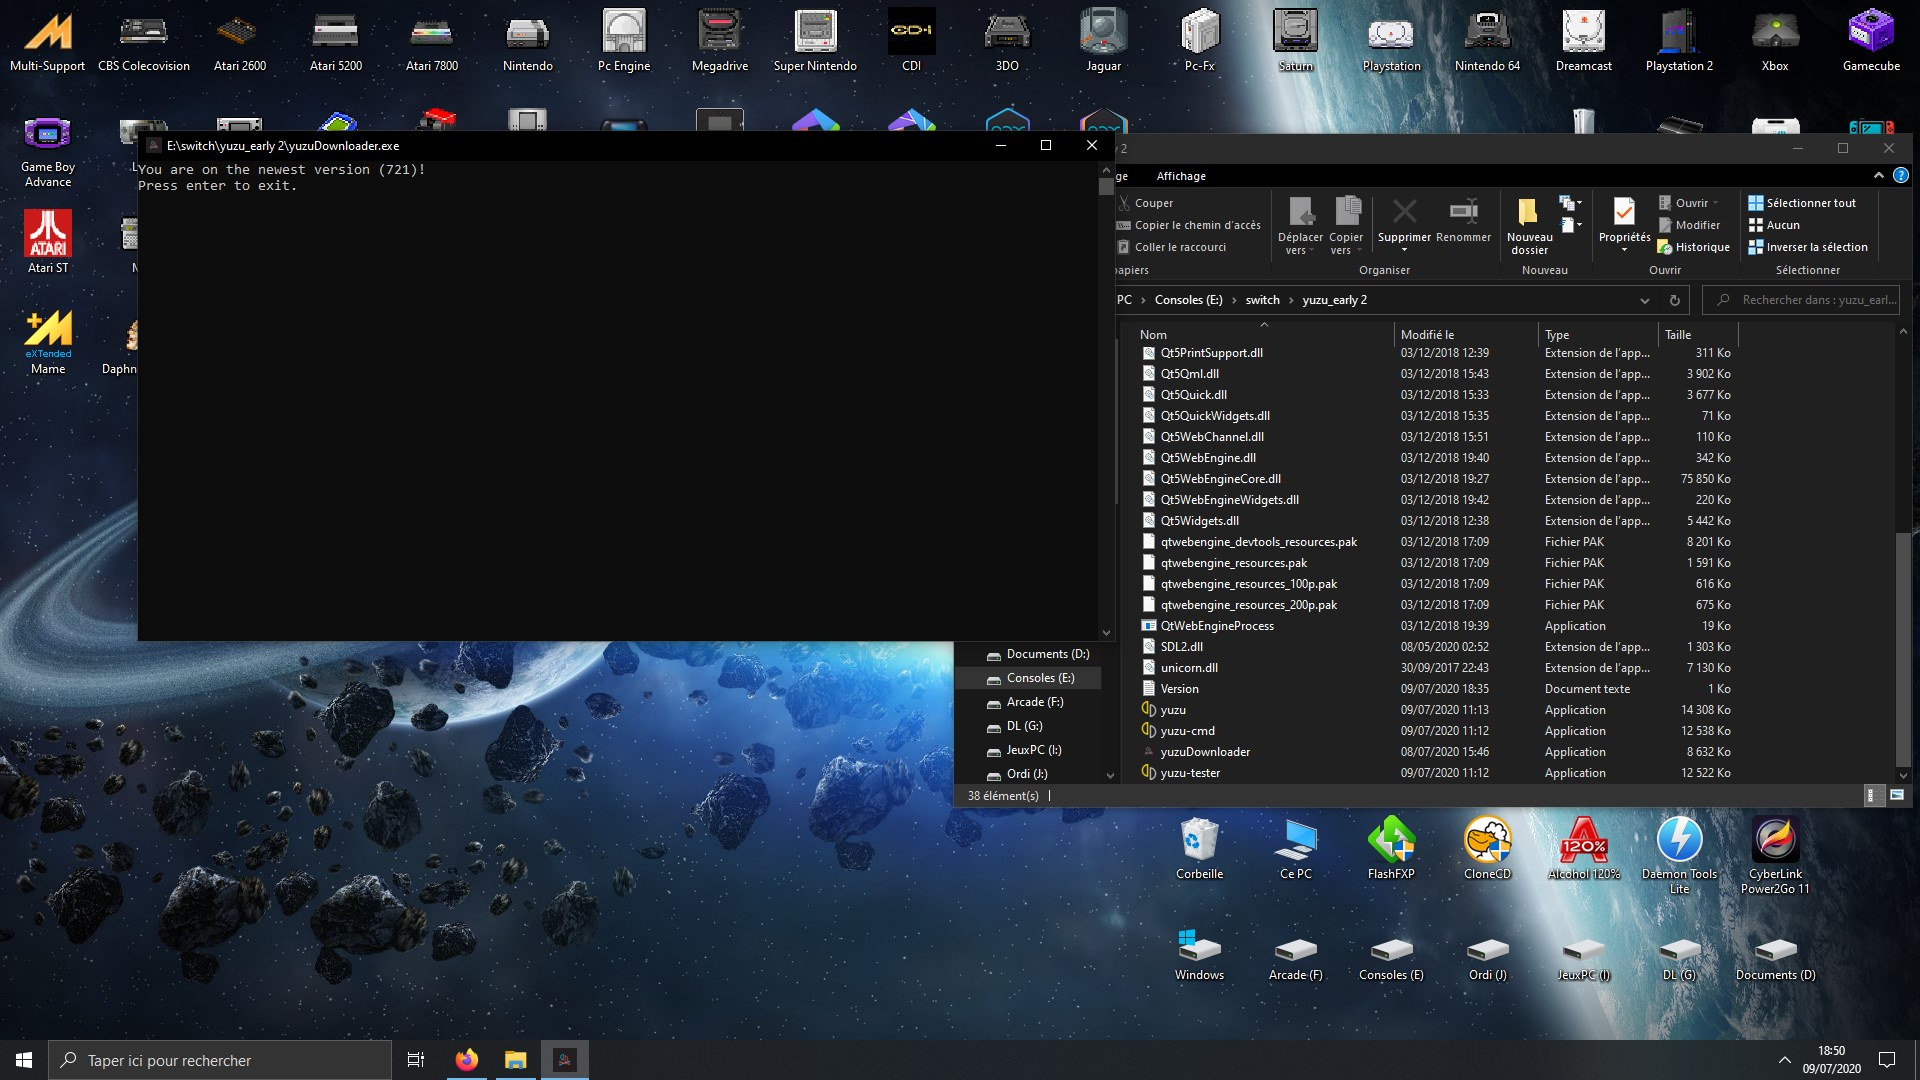Click Consoles (E:) breadcrumb in address bar

coord(1188,300)
